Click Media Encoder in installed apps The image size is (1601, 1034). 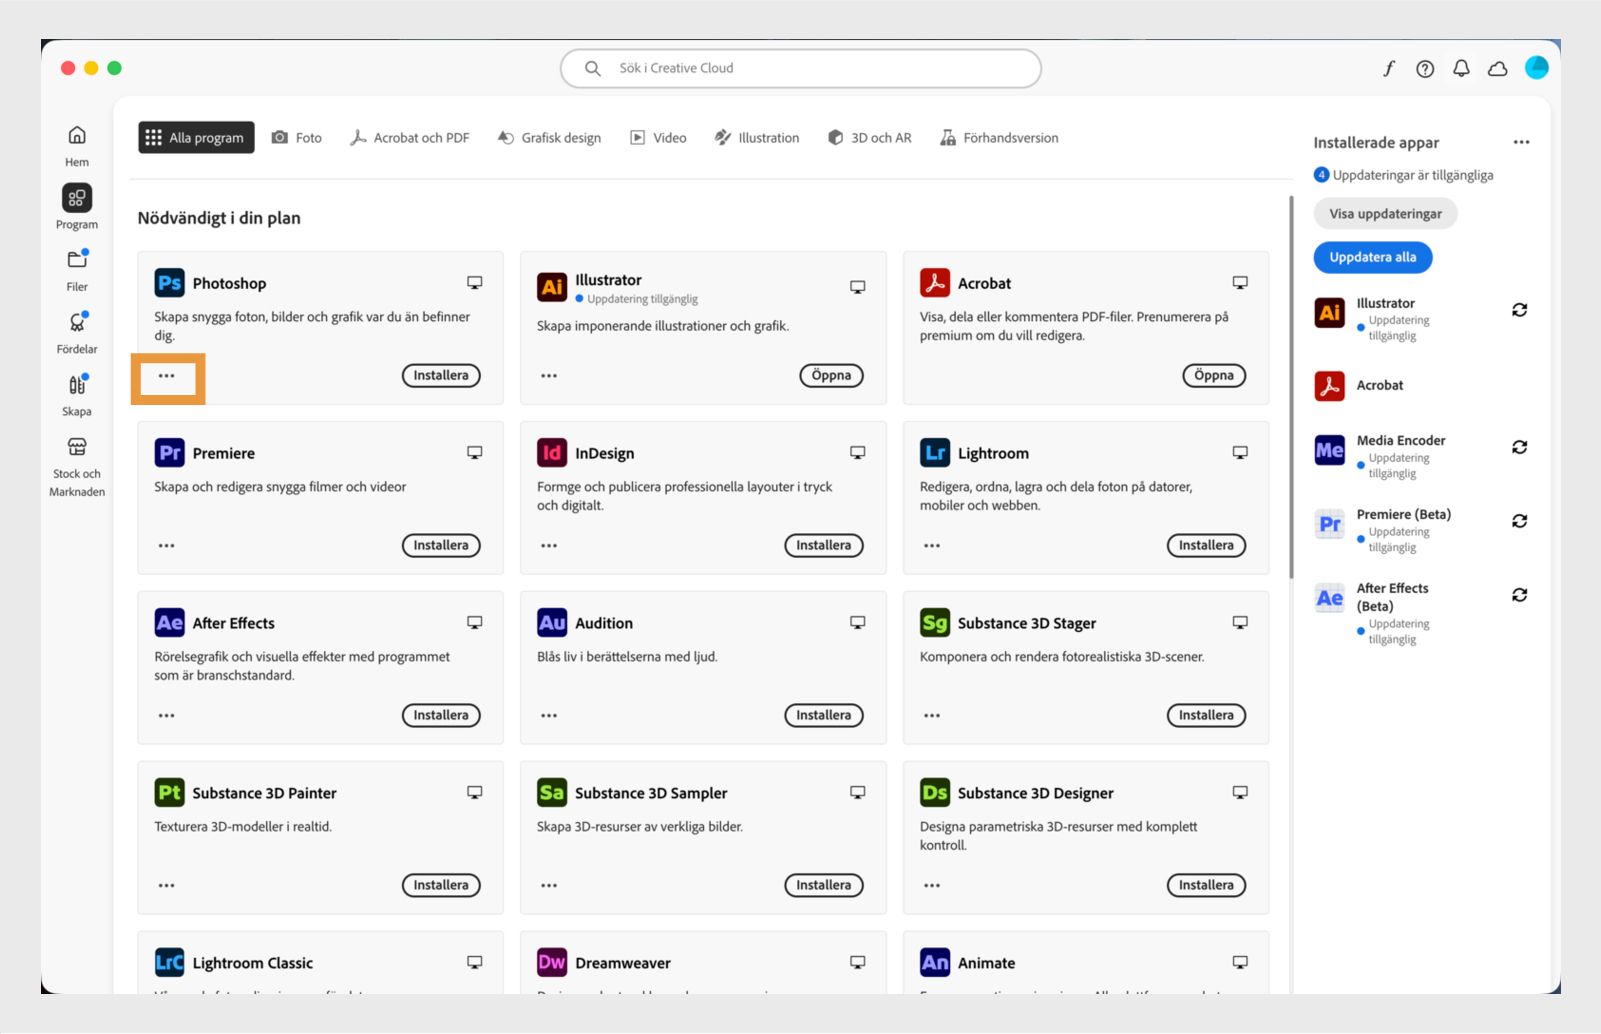pos(1400,441)
